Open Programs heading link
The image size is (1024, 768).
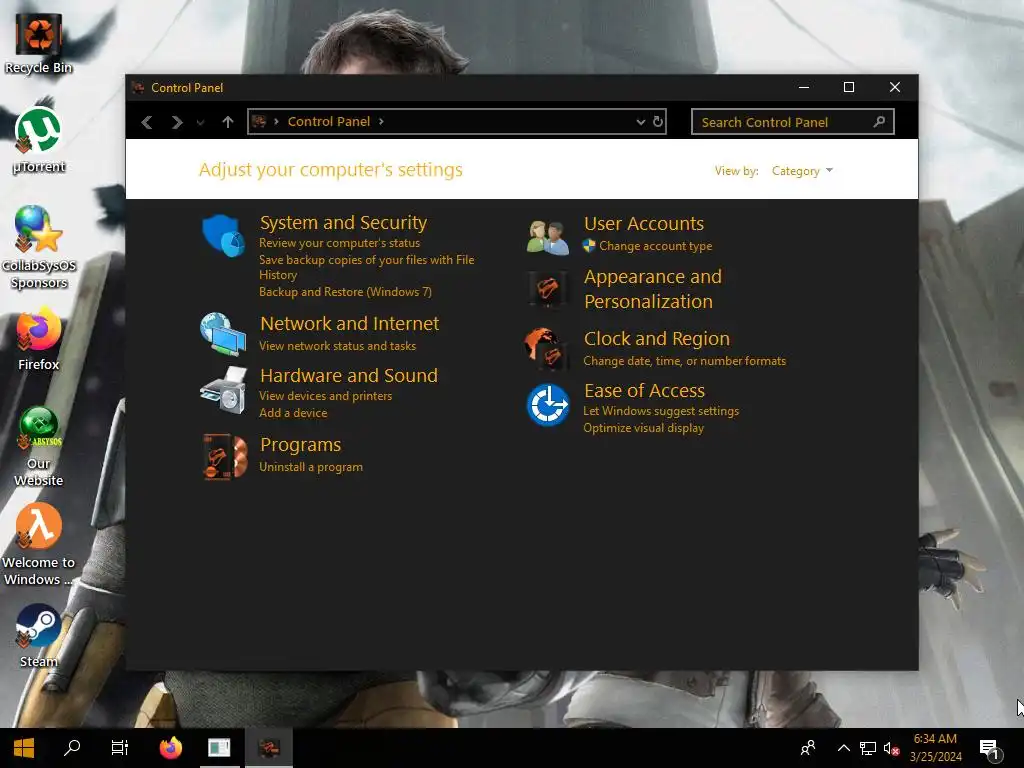[300, 445]
